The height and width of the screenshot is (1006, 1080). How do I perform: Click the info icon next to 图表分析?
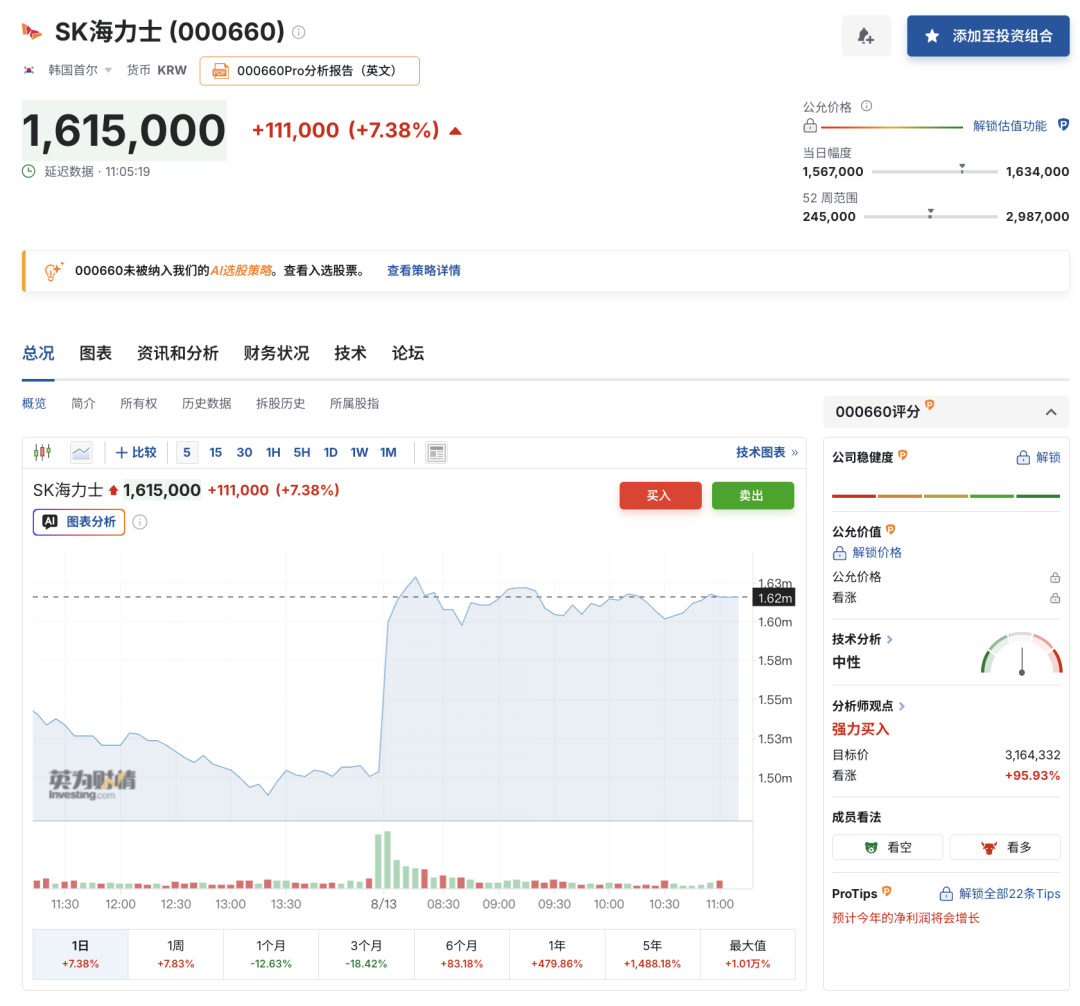tap(140, 522)
